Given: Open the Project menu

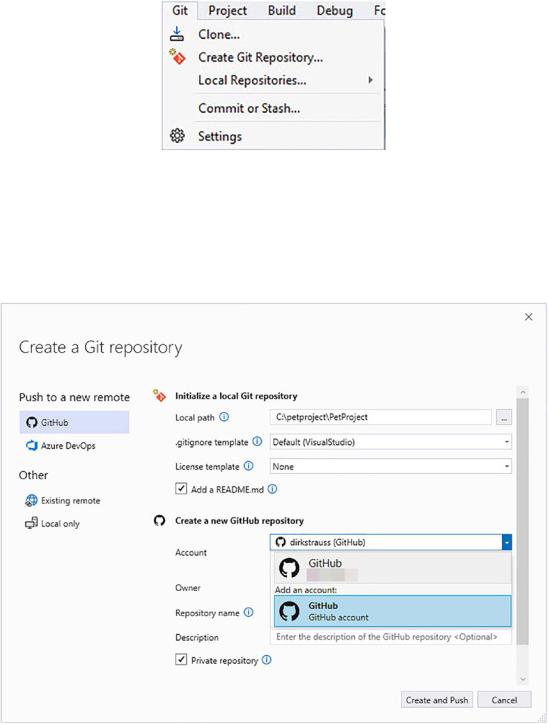Looking at the screenshot, I should [x=227, y=10].
